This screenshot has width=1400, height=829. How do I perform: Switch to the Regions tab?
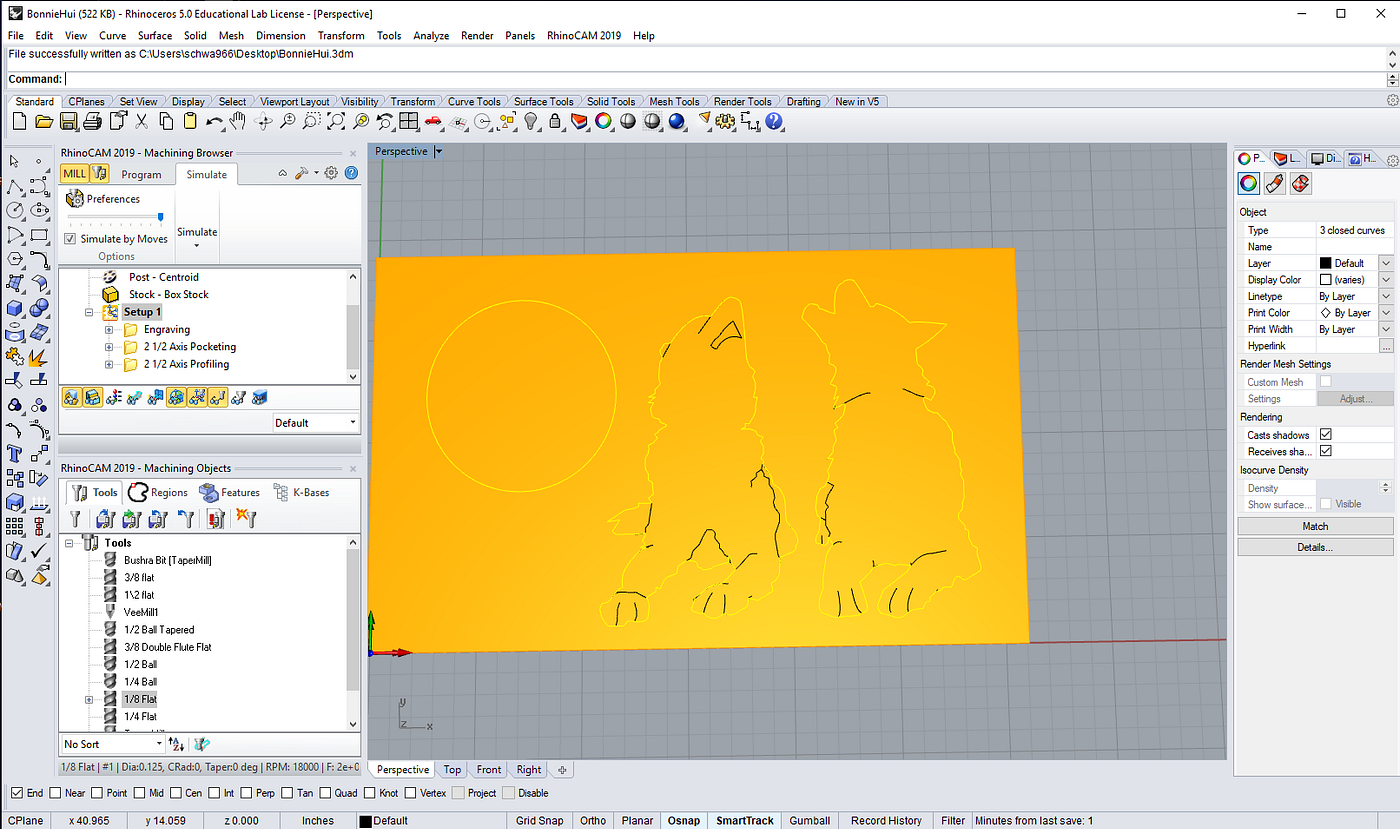pyautogui.click(x=158, y=492)
